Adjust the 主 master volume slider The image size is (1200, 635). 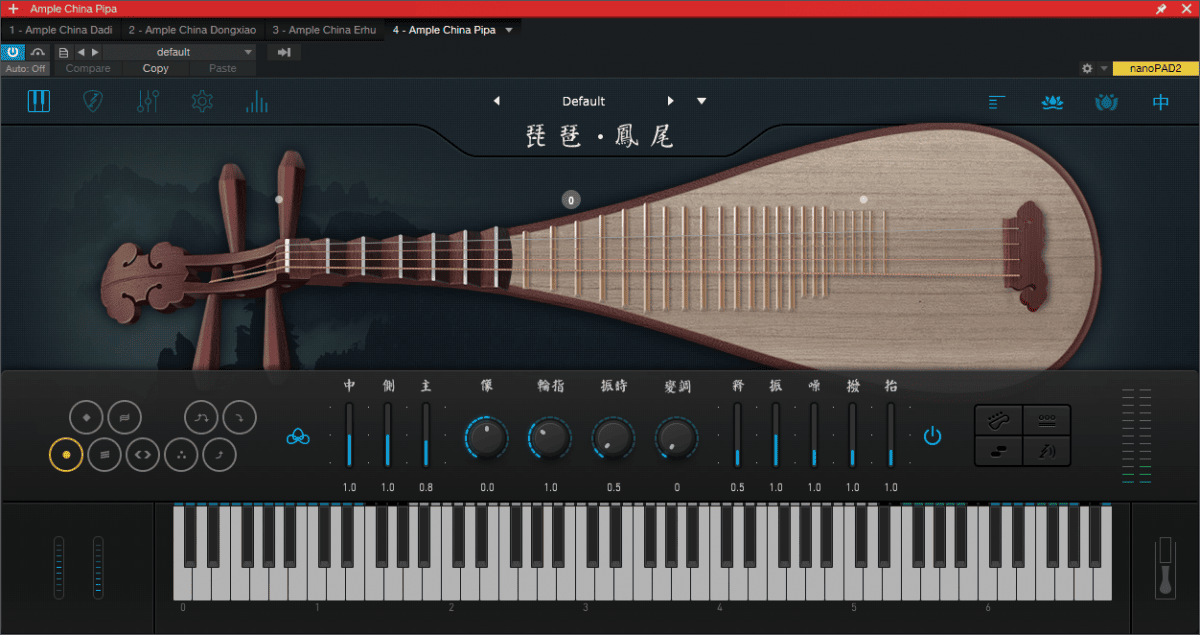click(426, 435)
